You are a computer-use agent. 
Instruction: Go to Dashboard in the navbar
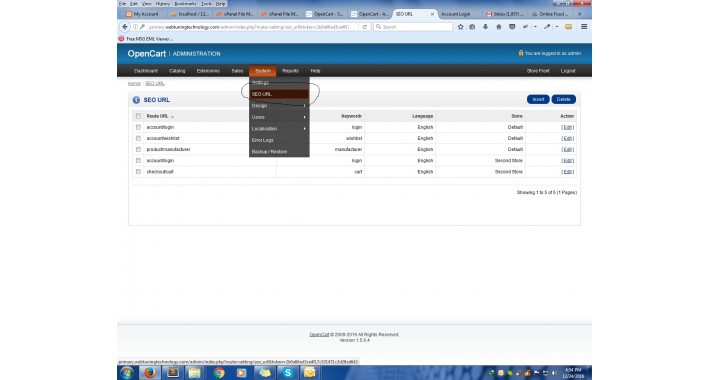[x=146, y=71]
